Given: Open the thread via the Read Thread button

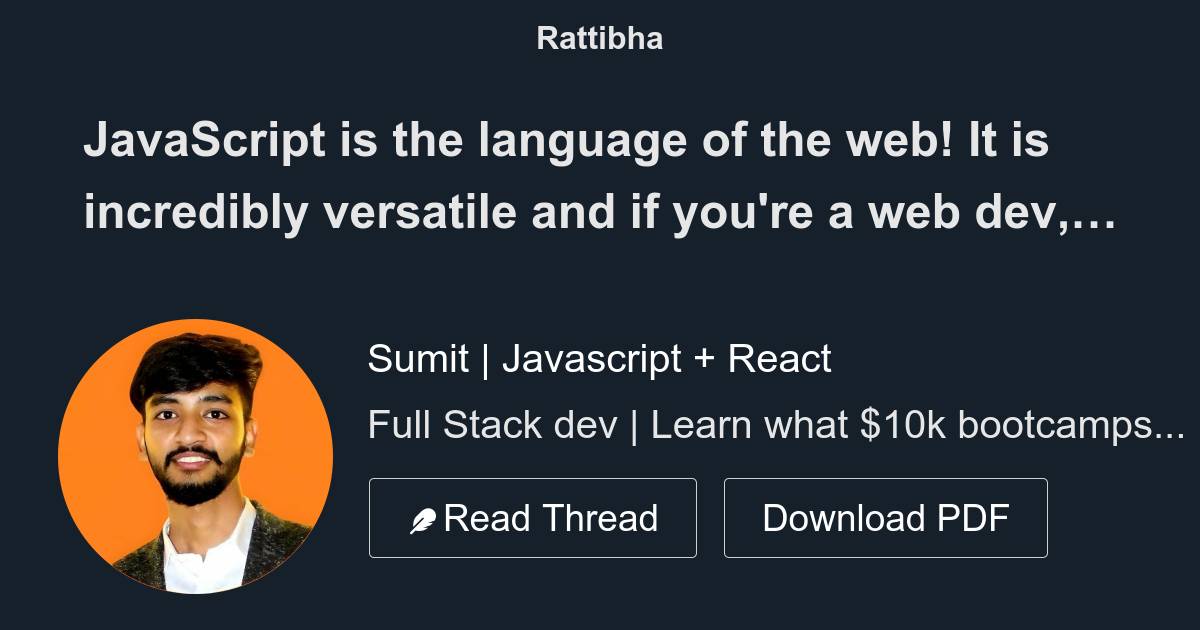Looking at the screenshot, I should point(533,517).
